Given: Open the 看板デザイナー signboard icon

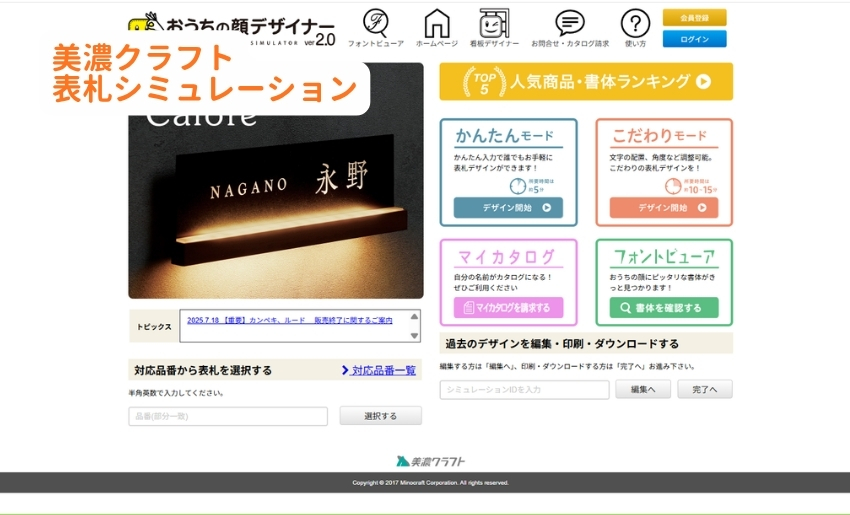Looking at the screenshot, I should [x=494, y=28].
